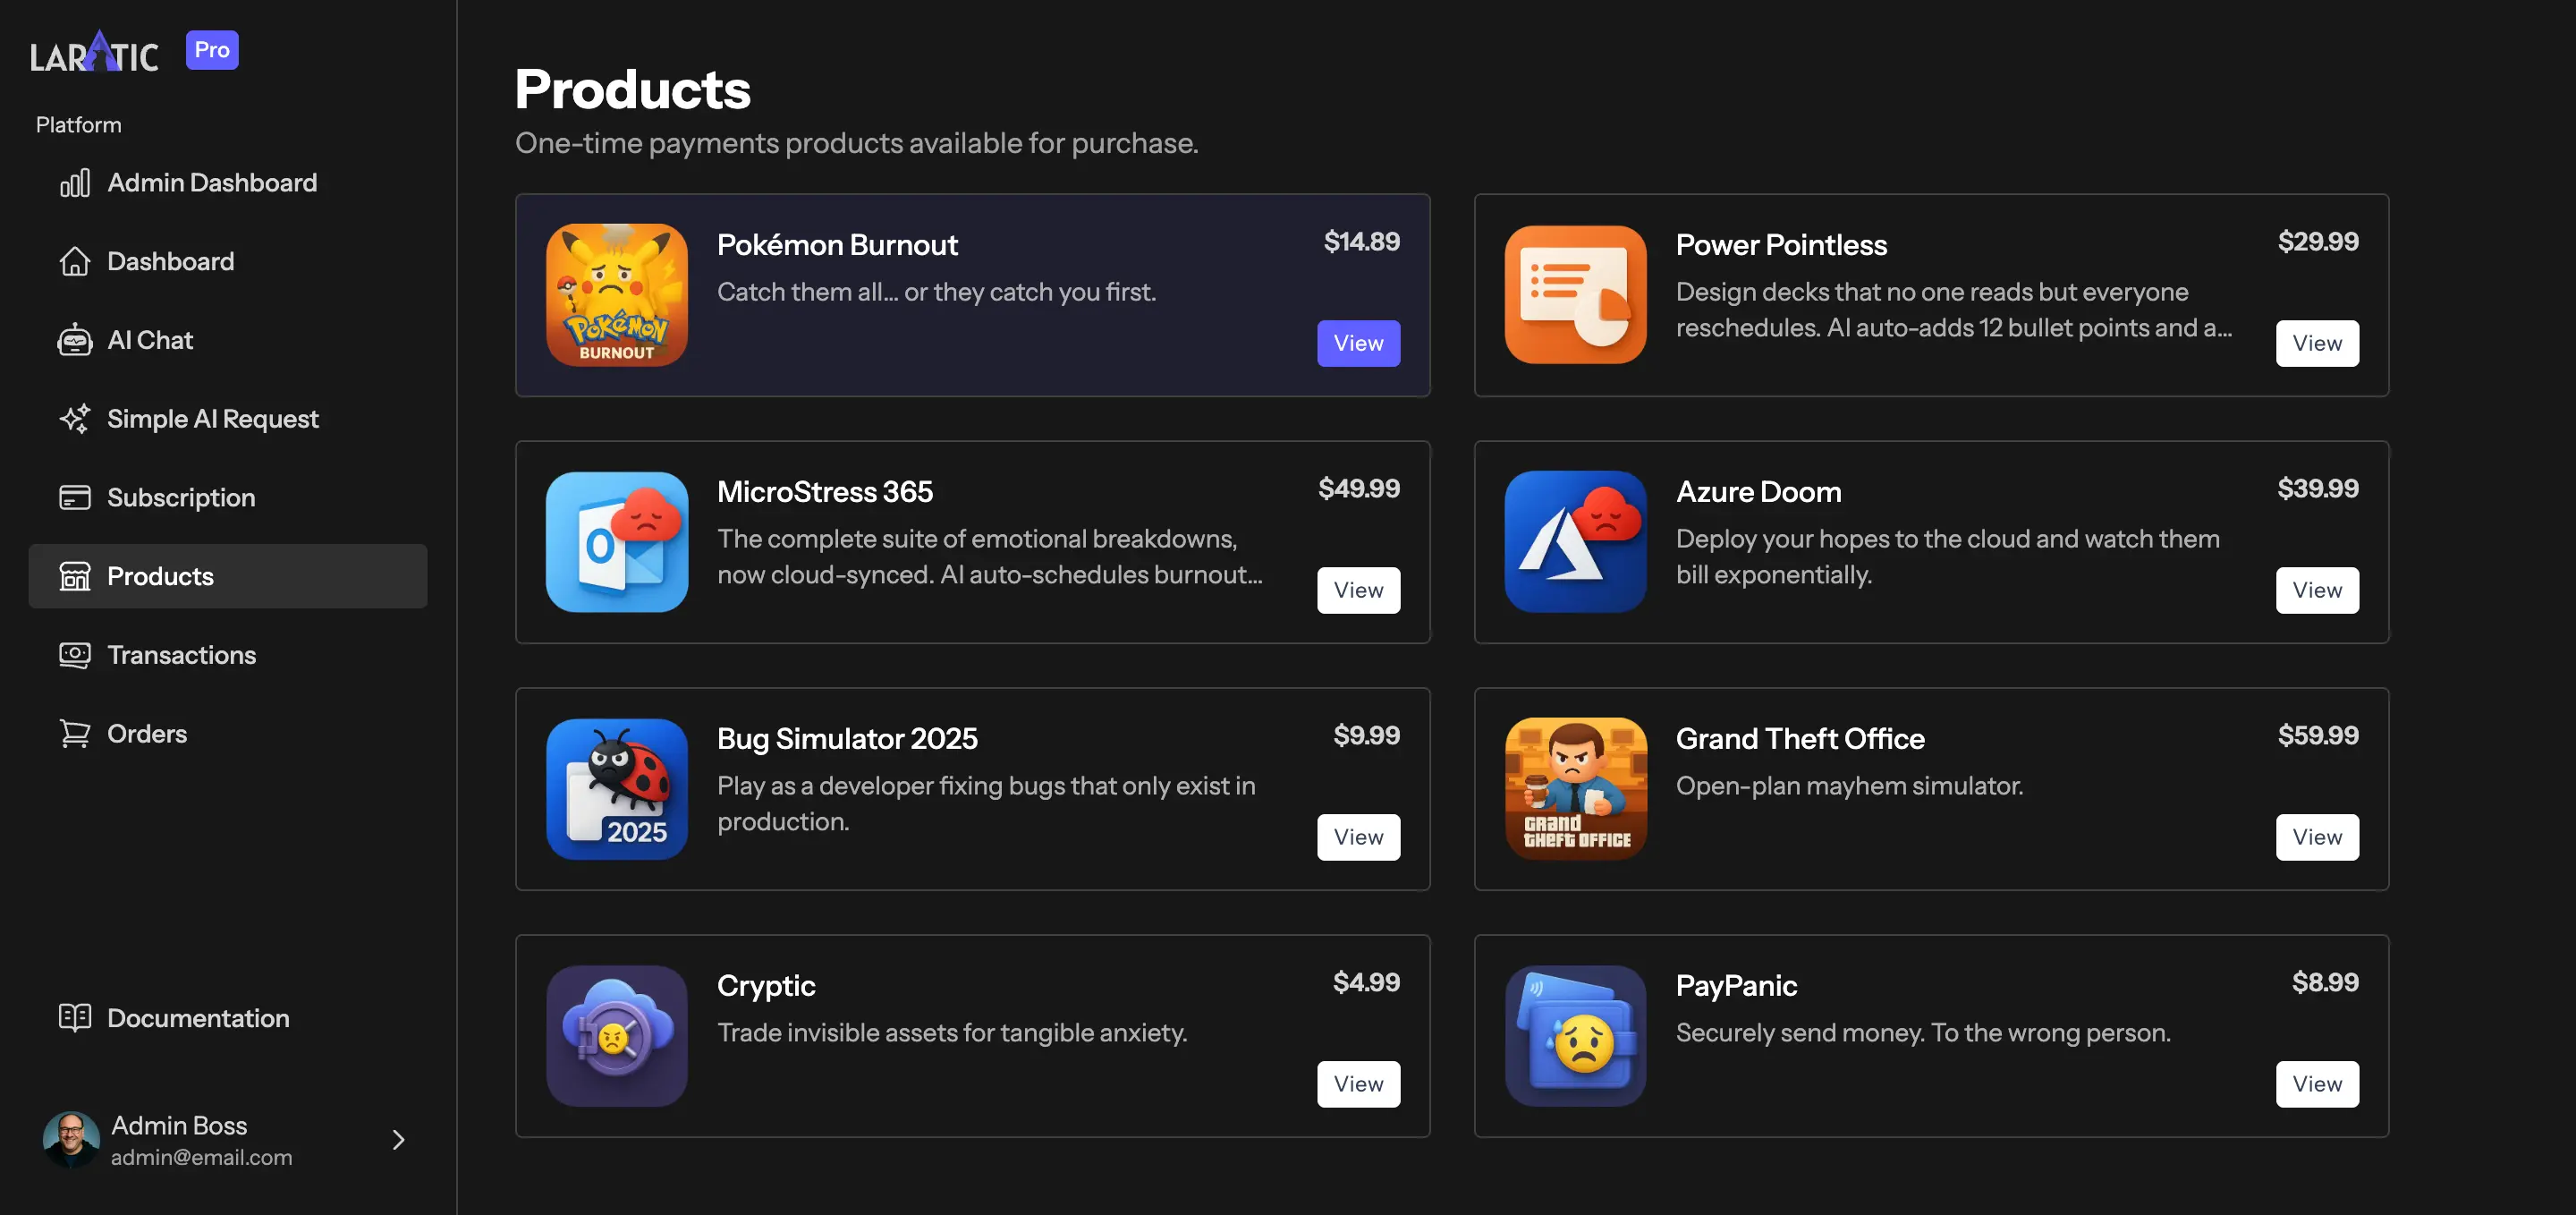Click View on Azure Doom
Viewport: 2576px width, 1215px height.
pyautogui.click(x=2317, y=590)
